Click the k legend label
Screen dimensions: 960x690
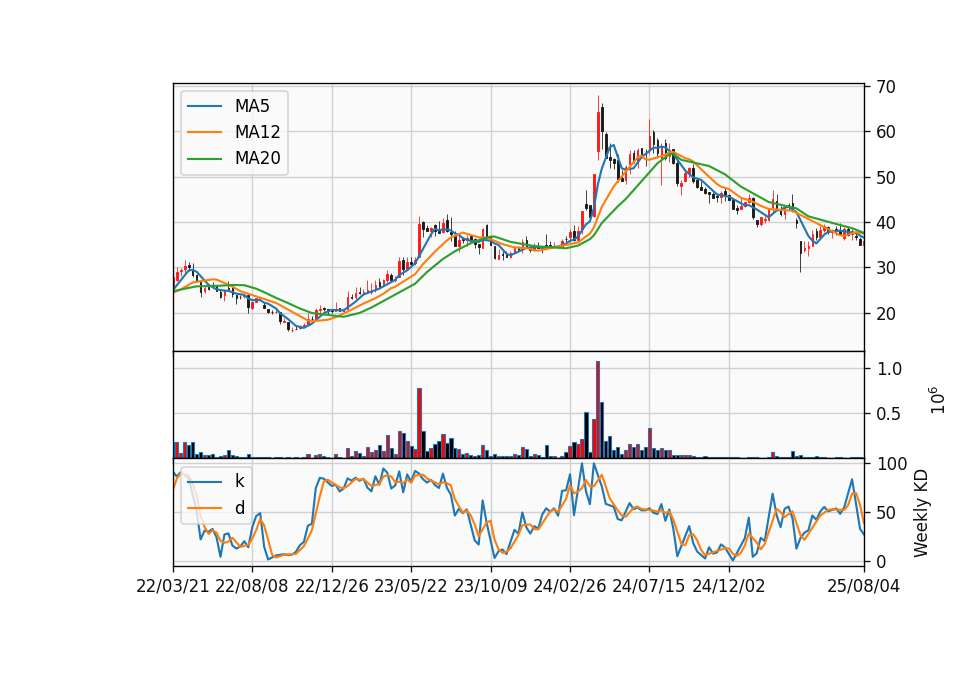239,481
